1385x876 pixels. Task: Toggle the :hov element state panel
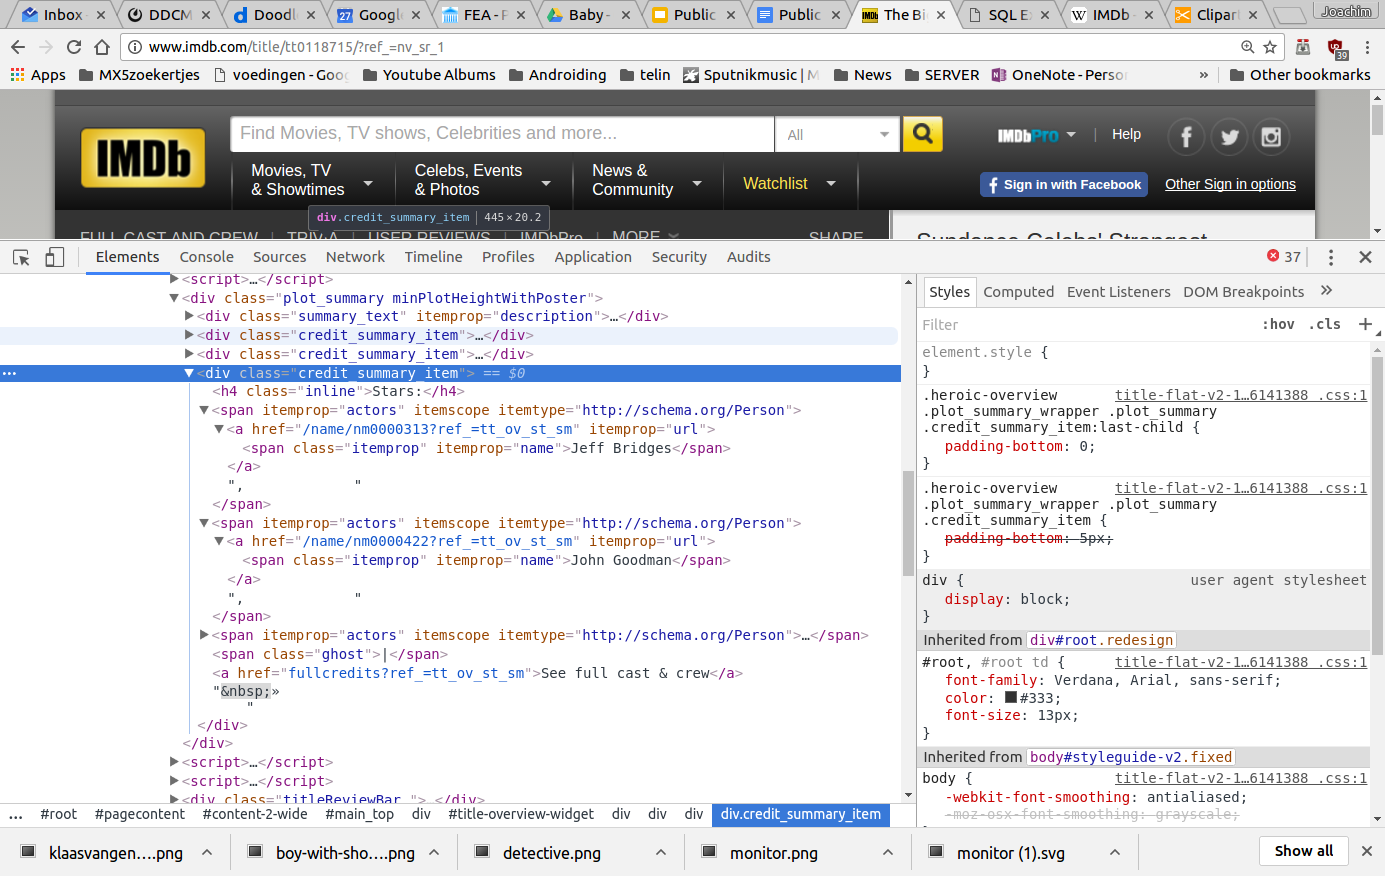click(x=1278, y=324)
